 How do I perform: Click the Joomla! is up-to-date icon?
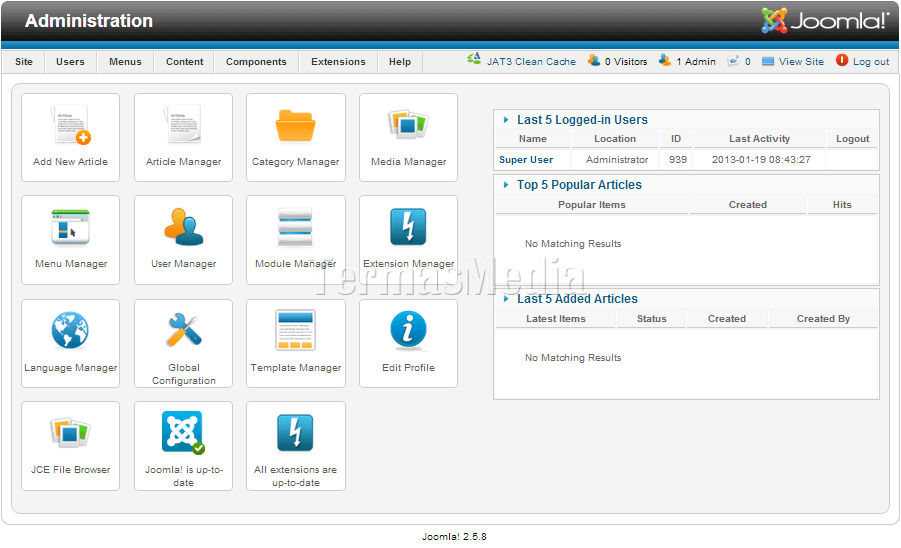coord(183,433)
